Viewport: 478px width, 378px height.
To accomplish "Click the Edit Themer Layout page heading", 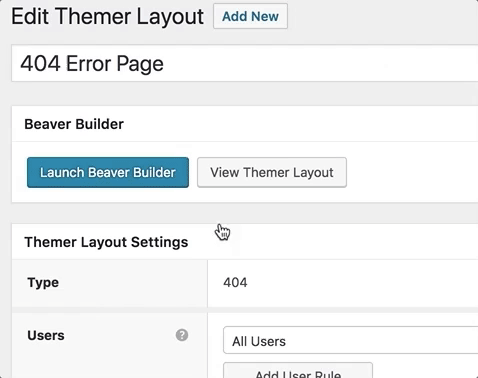I will click(107, 17).
